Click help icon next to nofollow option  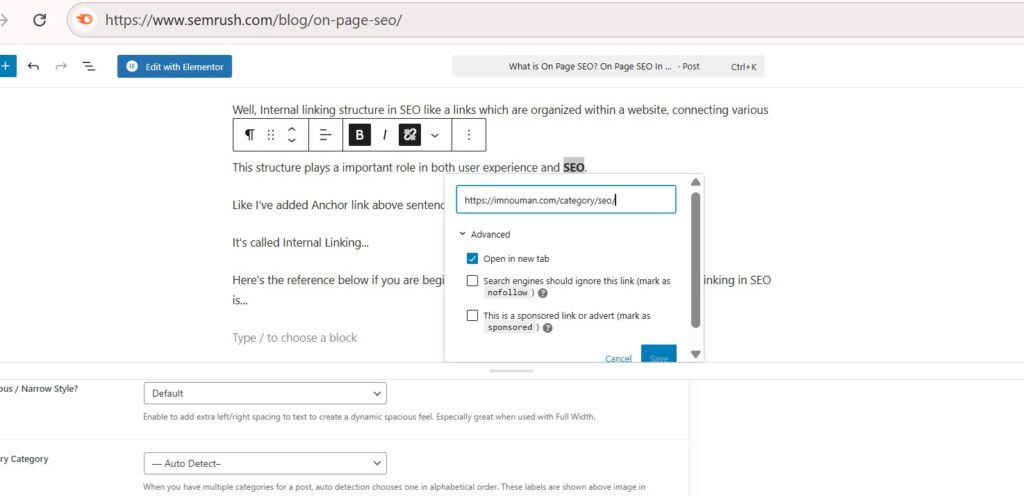[543, 293]
